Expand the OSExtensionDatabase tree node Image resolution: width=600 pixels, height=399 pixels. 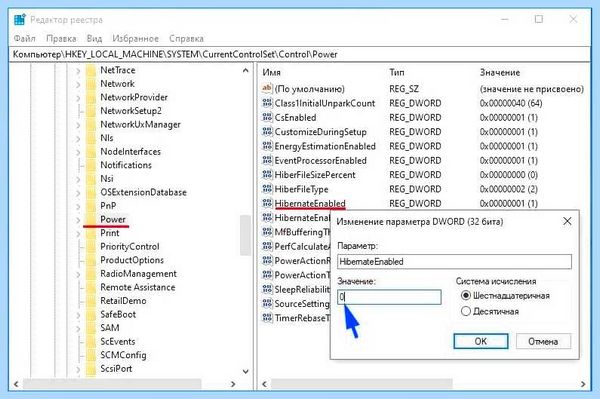click(78, 193)
